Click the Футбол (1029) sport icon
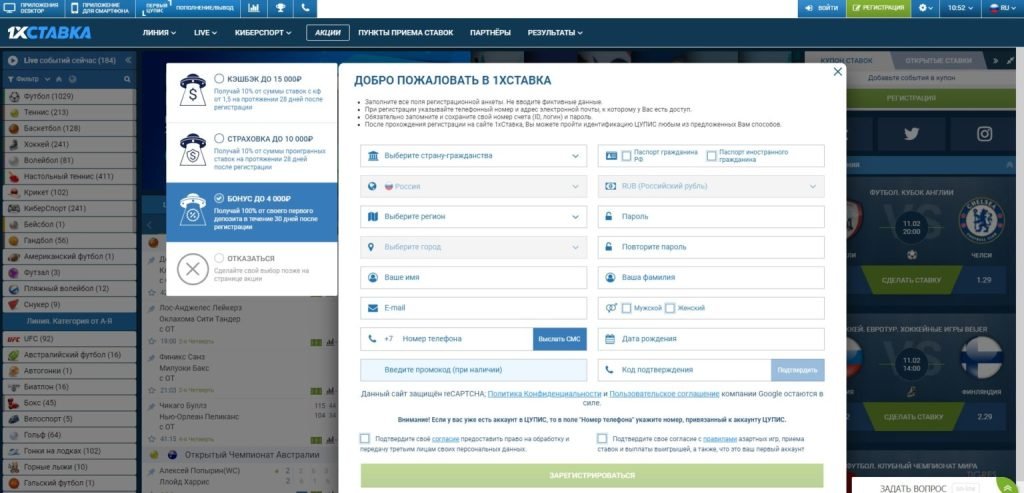This screenshot has width=1024, height=493. 13,96
